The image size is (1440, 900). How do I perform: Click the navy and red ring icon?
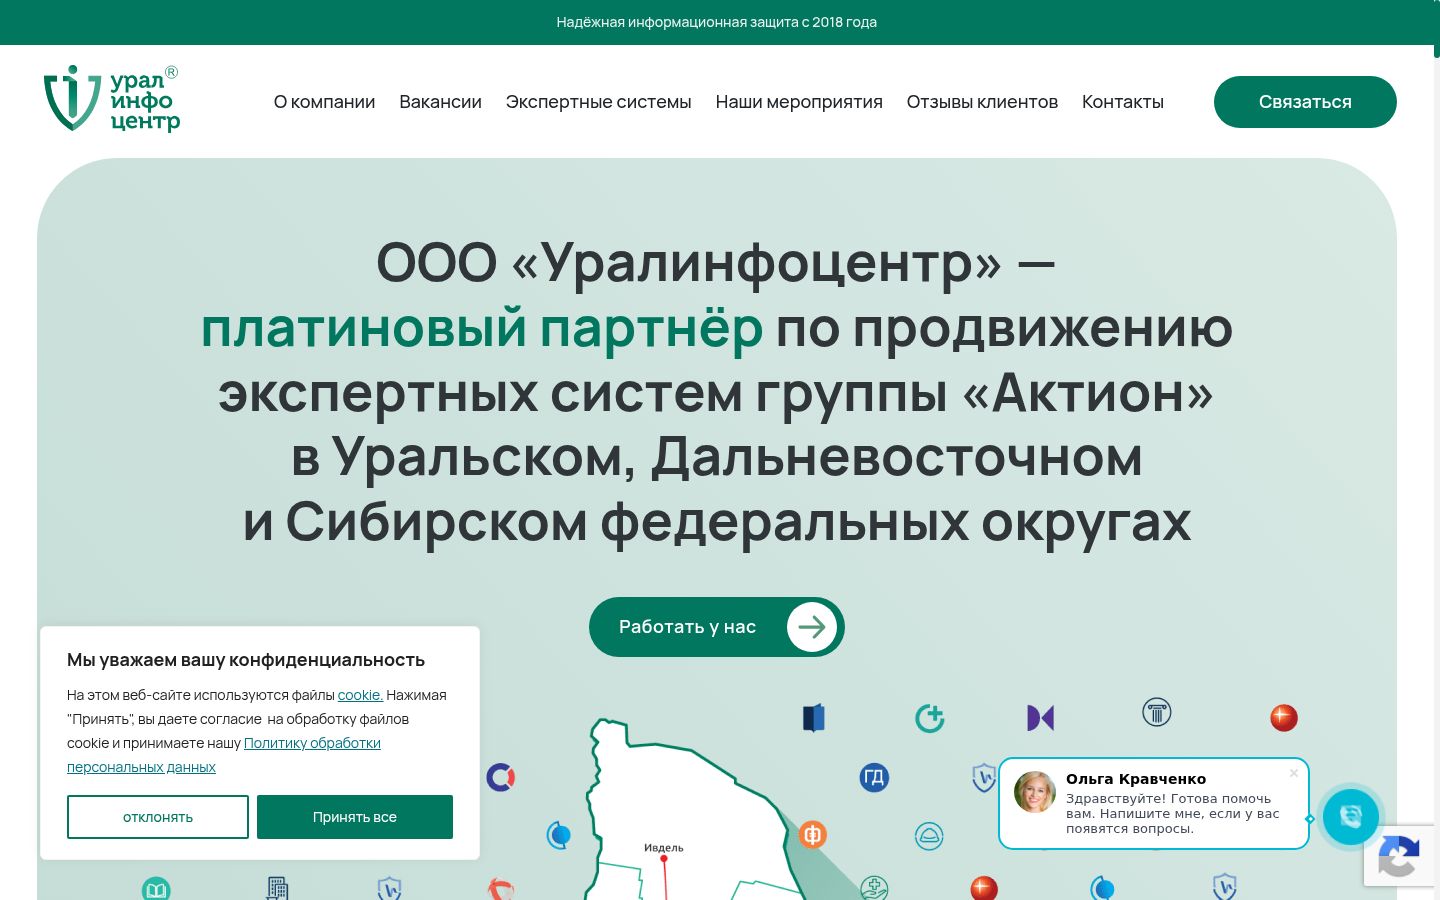pyautogui.click(x=501, y=777)
